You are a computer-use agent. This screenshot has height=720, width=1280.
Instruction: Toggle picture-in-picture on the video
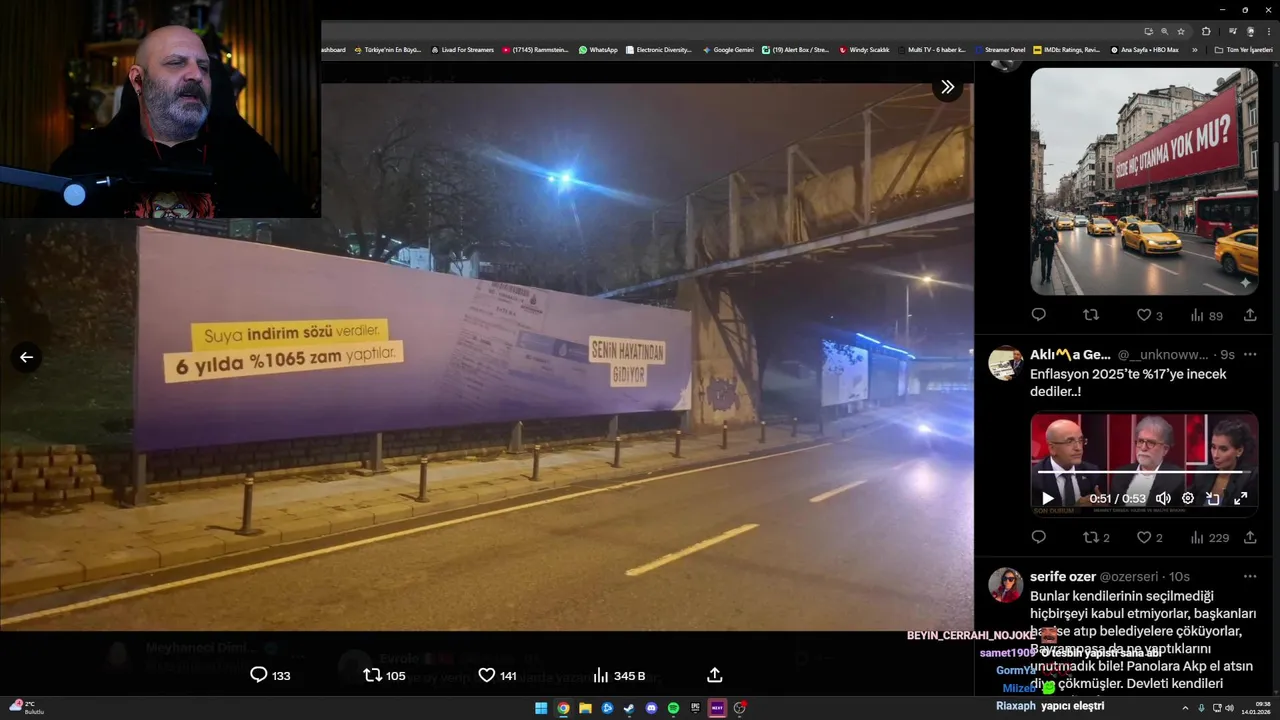pos(1213,498)
